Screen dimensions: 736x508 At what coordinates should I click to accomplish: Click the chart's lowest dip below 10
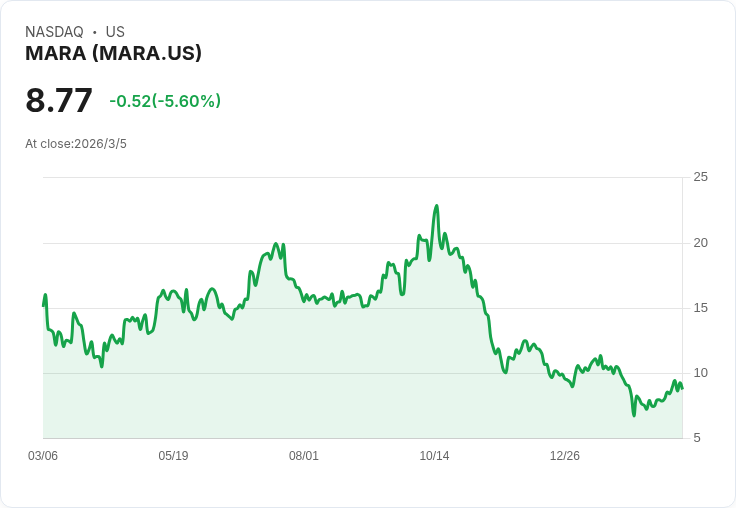(634, 415)
